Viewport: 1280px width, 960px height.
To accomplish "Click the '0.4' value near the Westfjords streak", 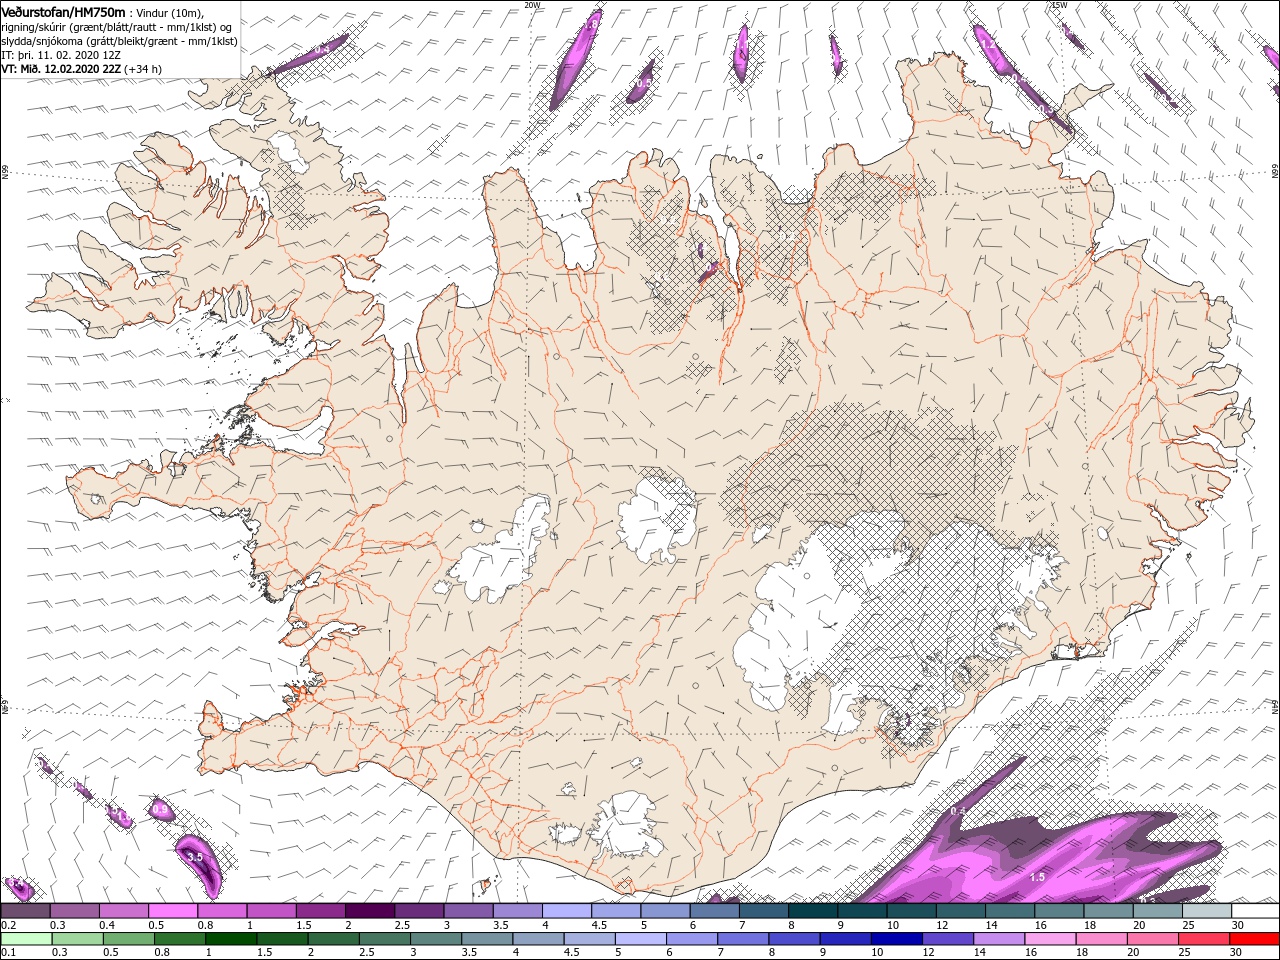I will pyautogui.click(x=322, y=48).
